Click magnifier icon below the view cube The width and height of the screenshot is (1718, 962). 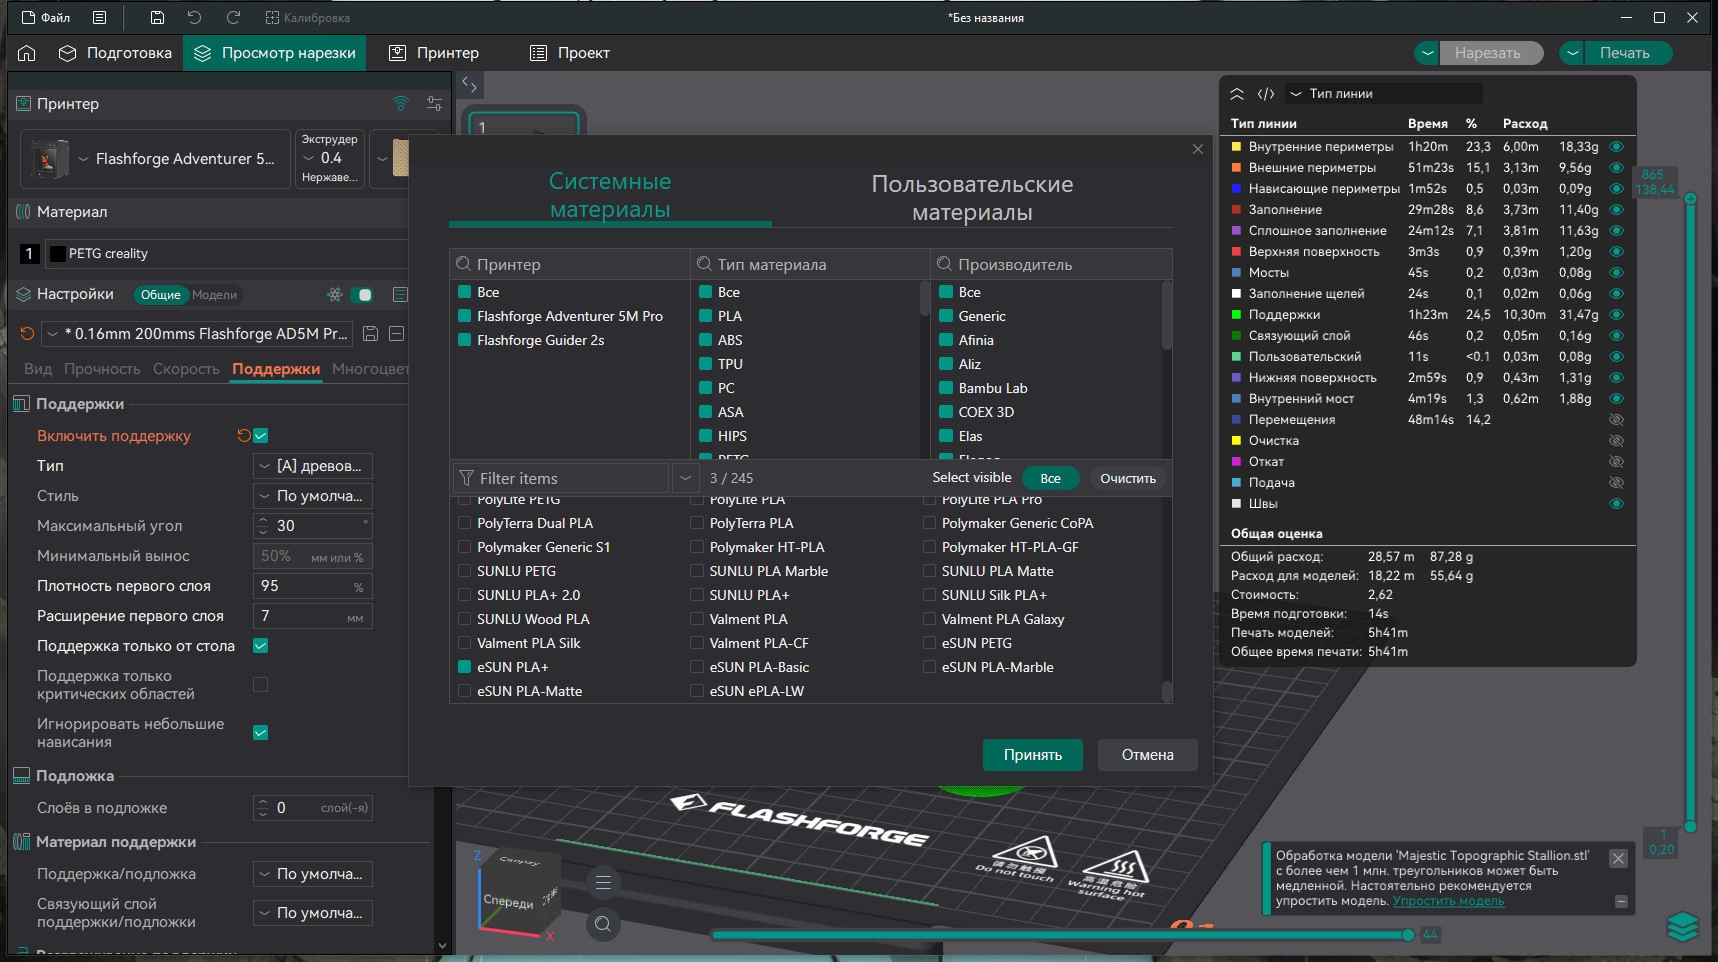(x=603, y=924)
